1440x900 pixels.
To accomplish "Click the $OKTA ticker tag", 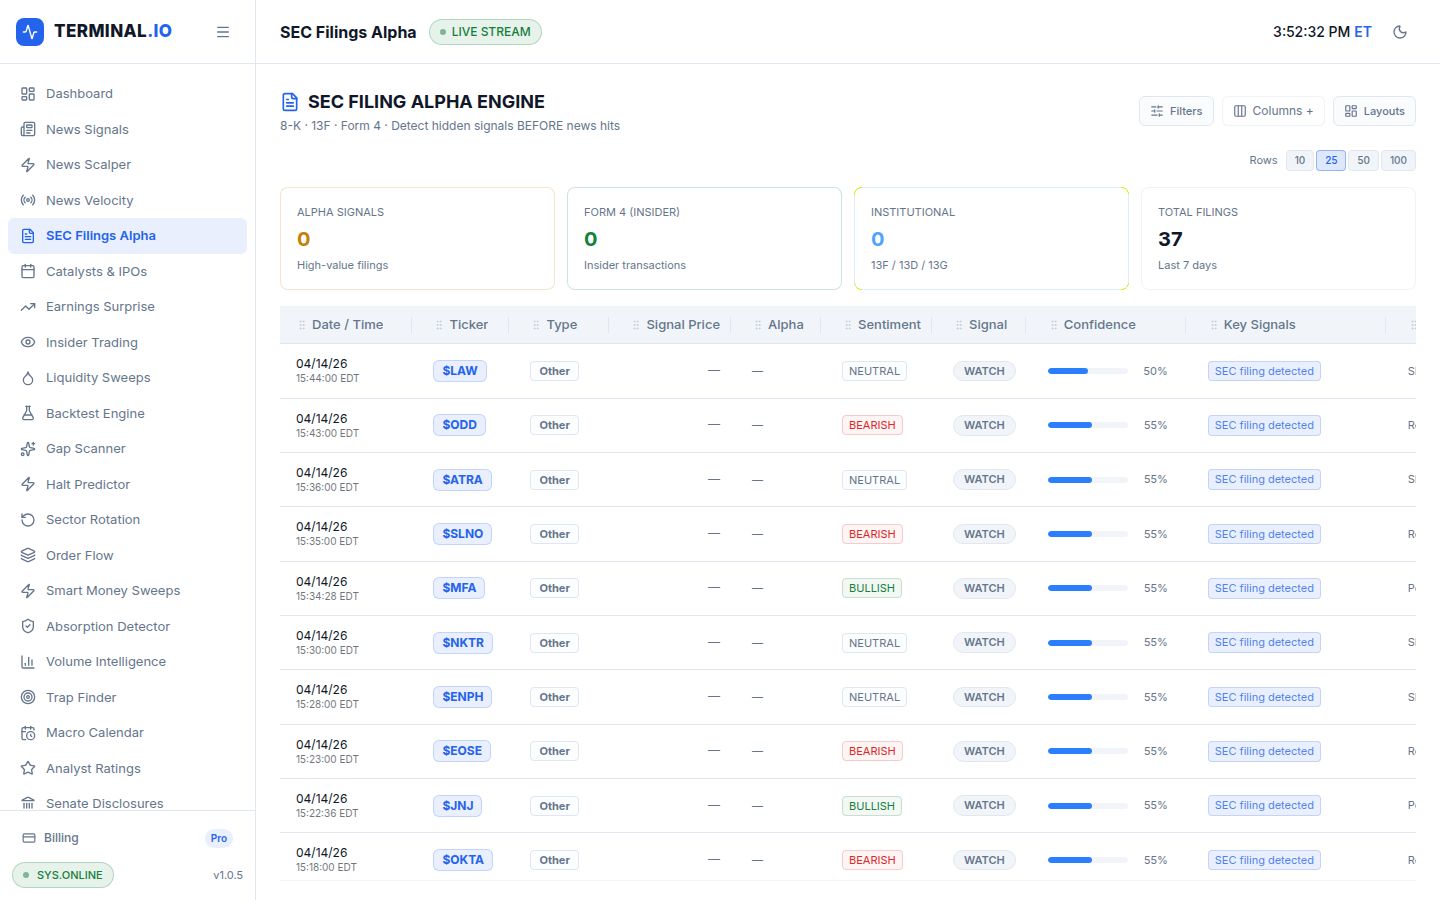I will [463, 860].
